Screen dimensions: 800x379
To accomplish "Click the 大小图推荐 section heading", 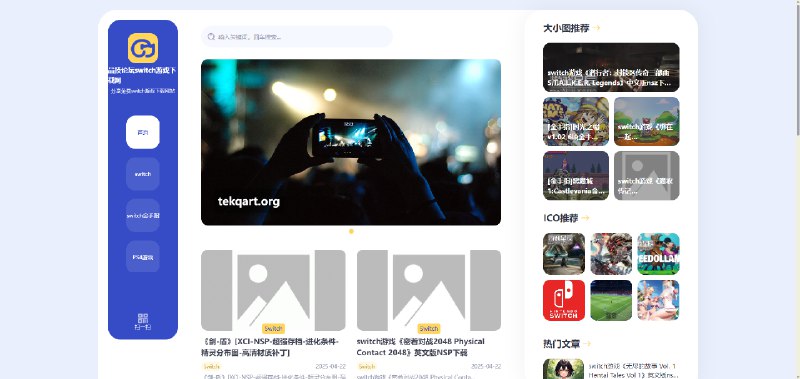I will click(x=566, y=28).
